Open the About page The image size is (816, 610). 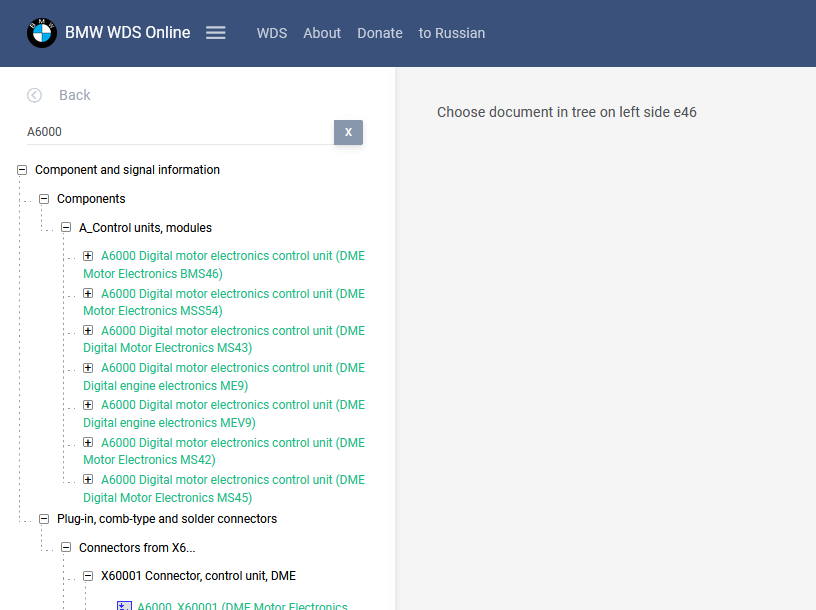click(x=322, y=33)
